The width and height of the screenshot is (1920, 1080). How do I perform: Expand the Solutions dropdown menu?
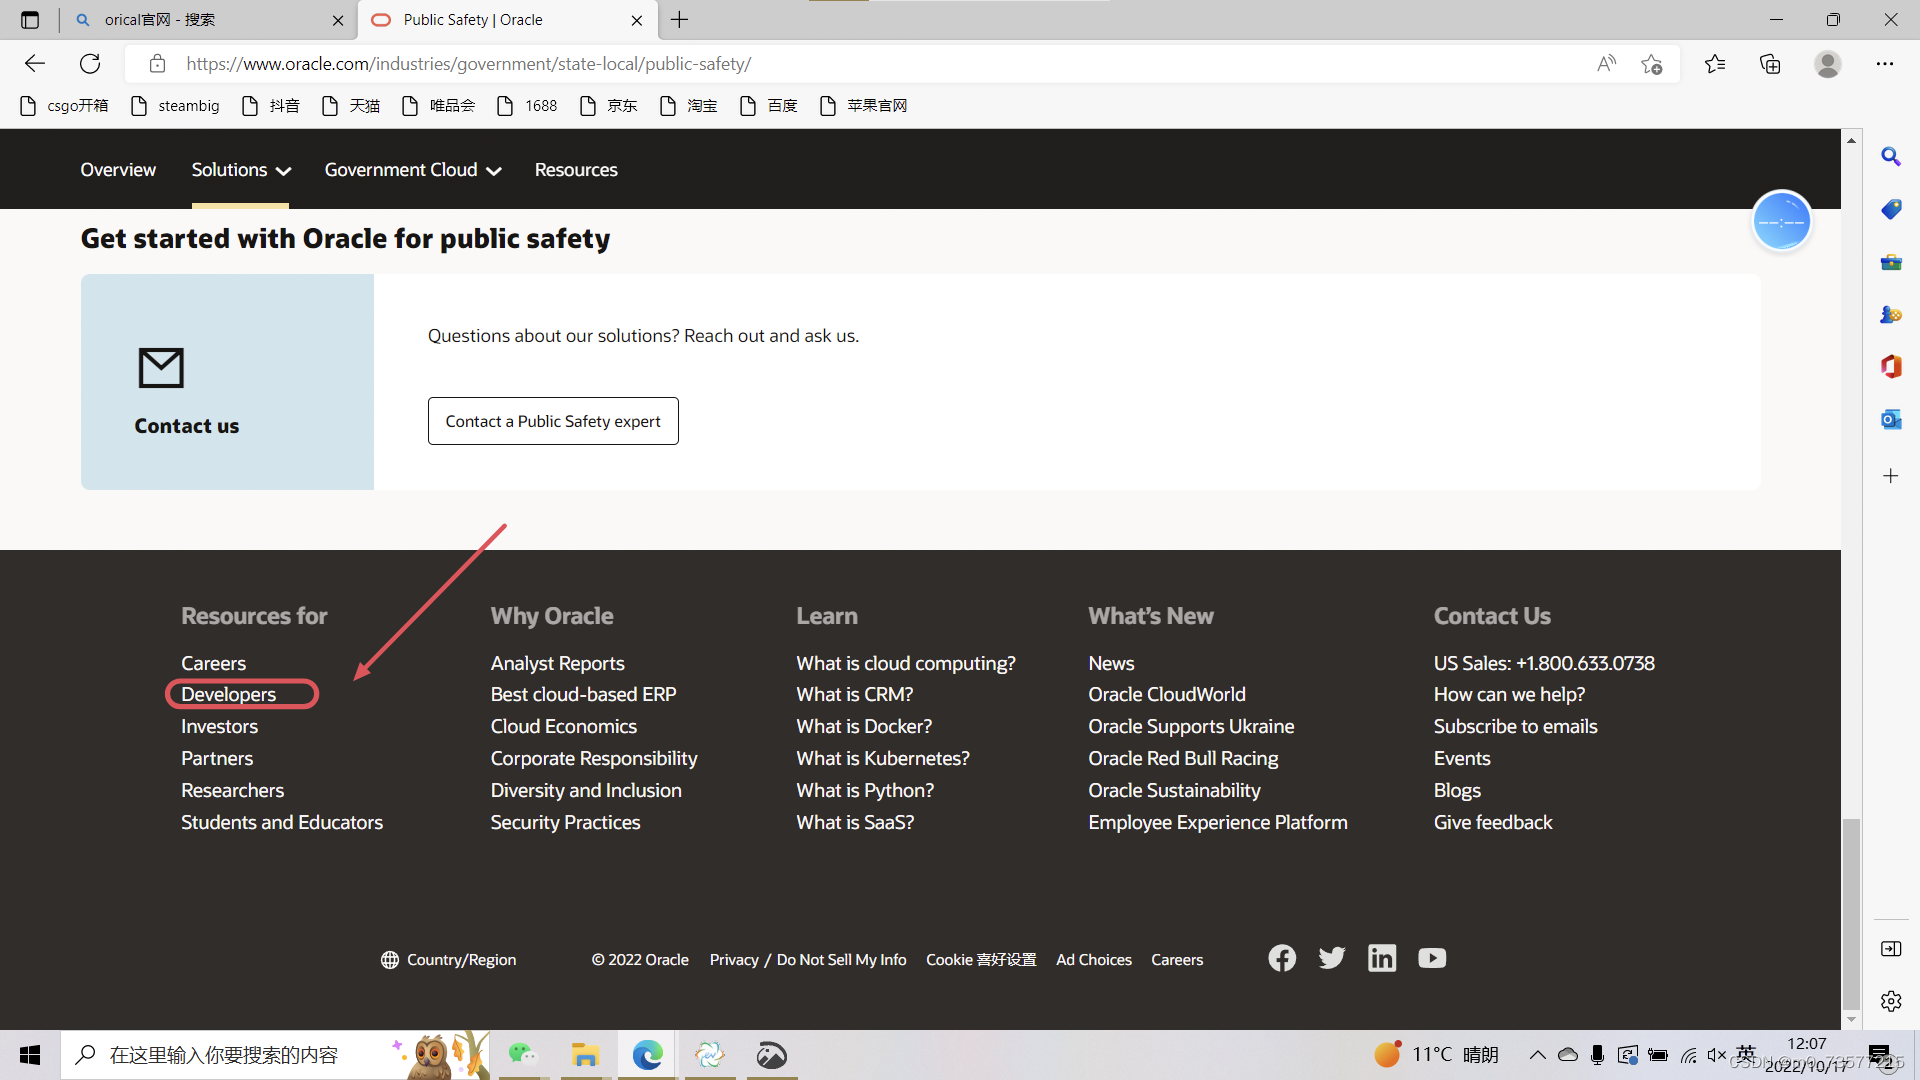(241, 170)
